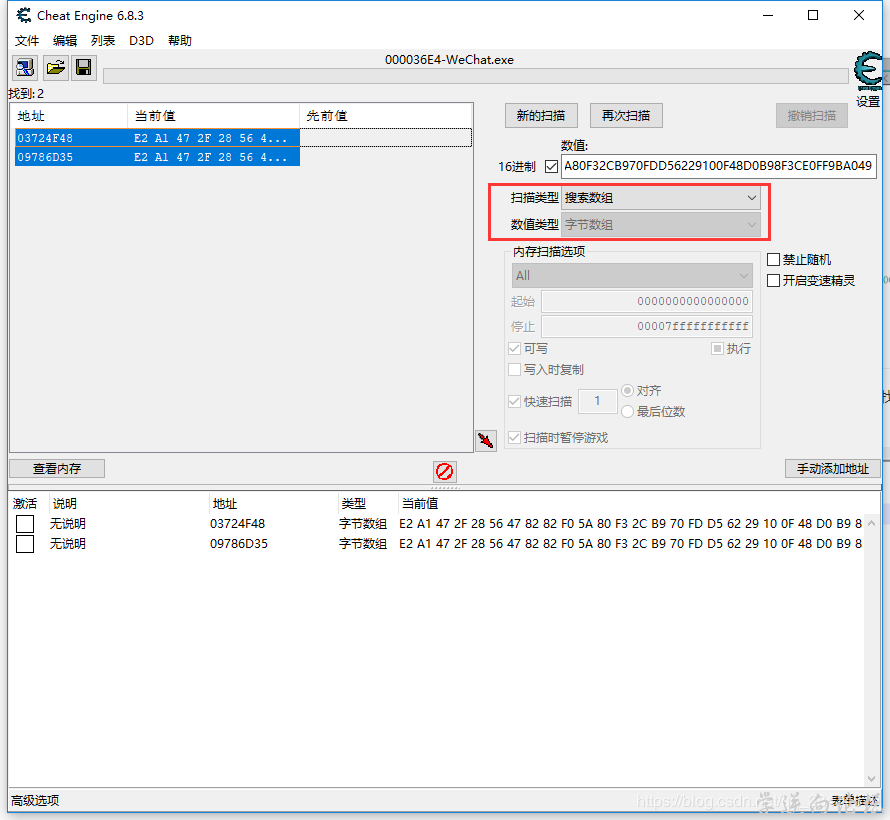Click 无说明 description of 09786D35 entry

coord(68,544)
